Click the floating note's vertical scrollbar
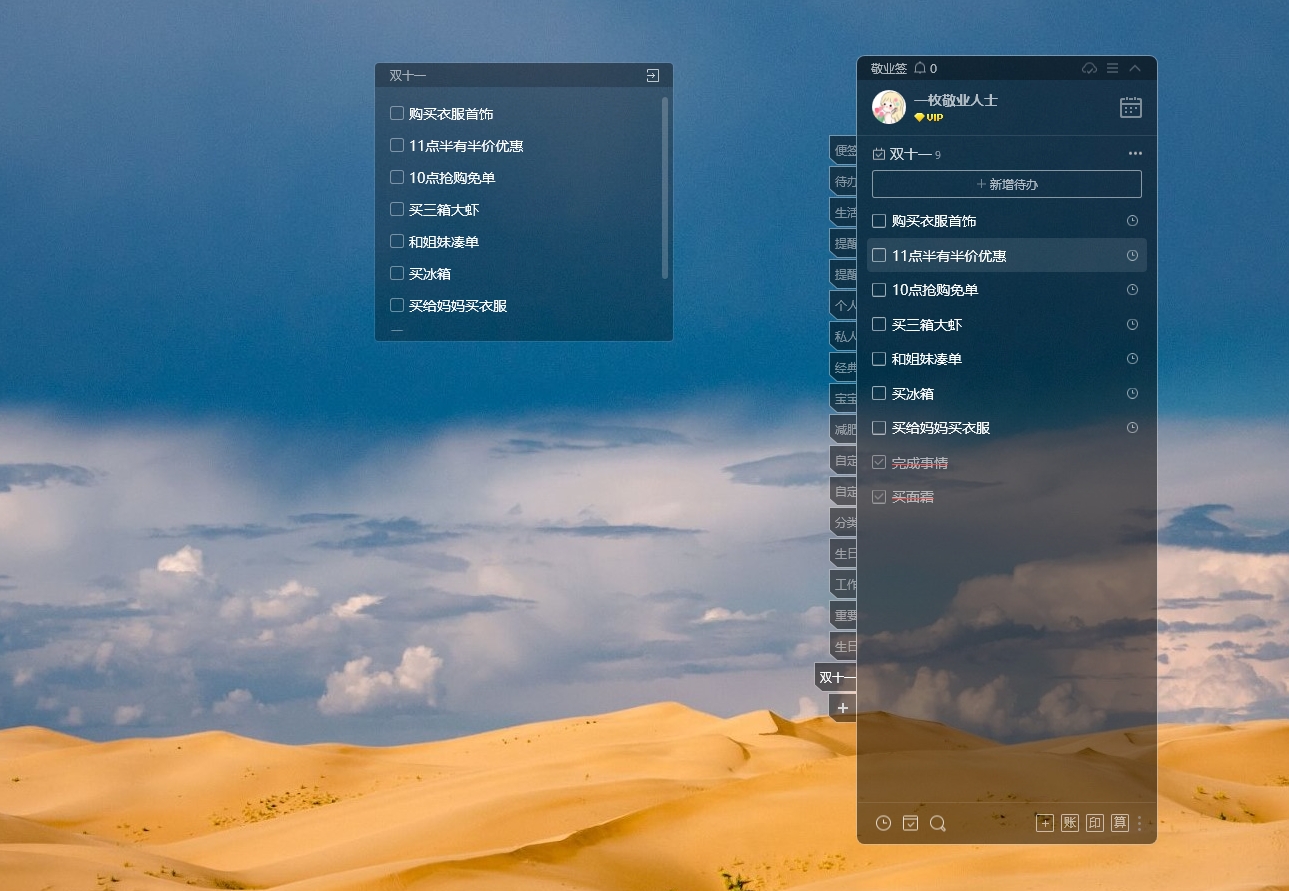Image resolution: width=1289 pixels, height=891 pixels. pyautogui.click(x=665, y=187)
